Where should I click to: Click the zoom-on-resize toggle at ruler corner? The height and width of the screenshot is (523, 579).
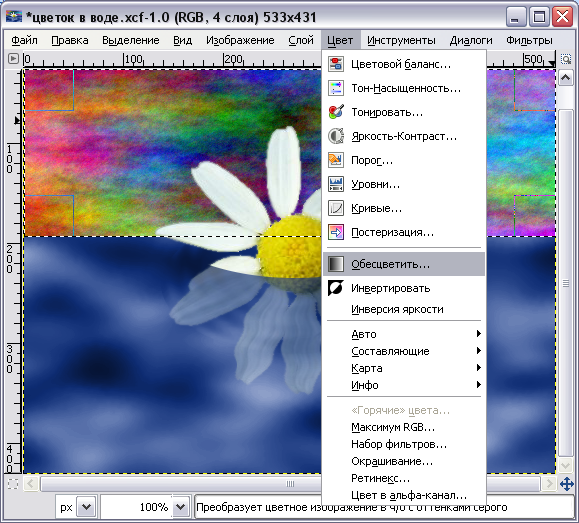tap(566, 59)
